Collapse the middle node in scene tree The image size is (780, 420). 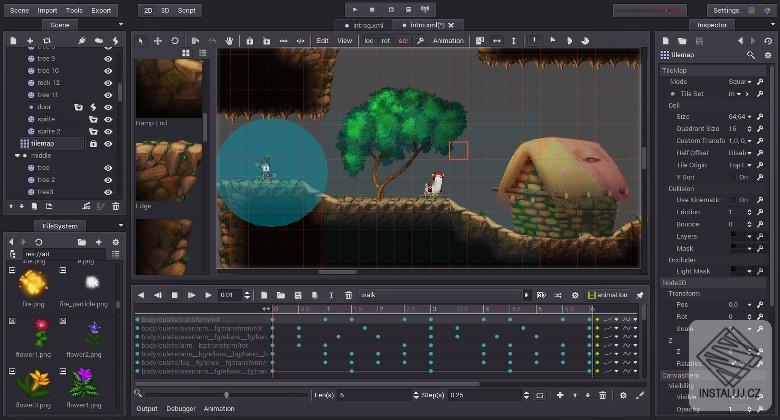(17, 156)
